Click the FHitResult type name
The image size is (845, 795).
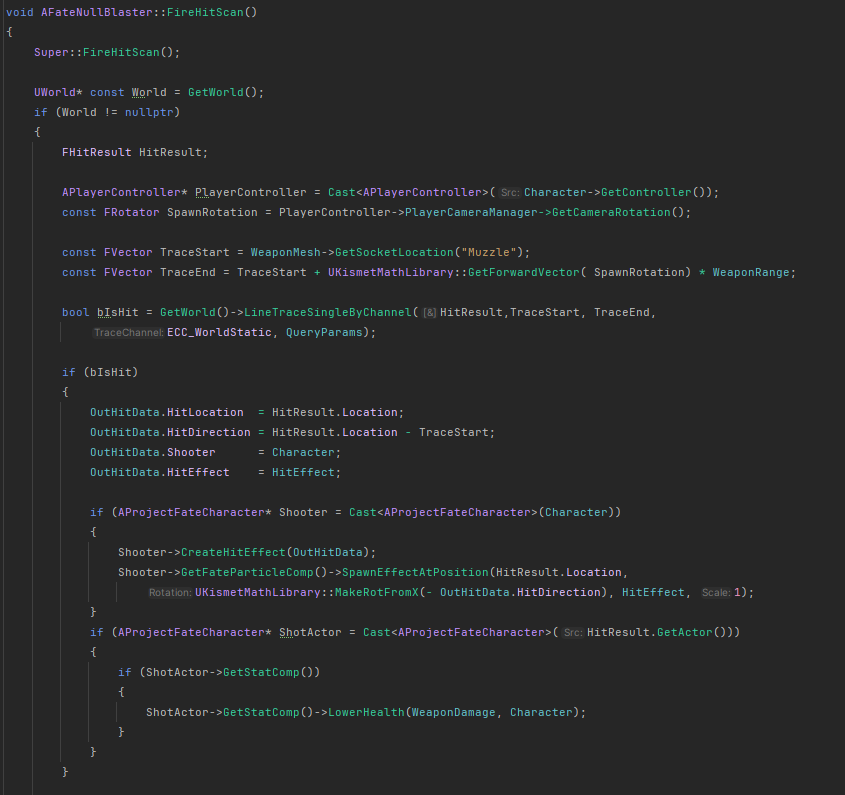coord(96,152)
